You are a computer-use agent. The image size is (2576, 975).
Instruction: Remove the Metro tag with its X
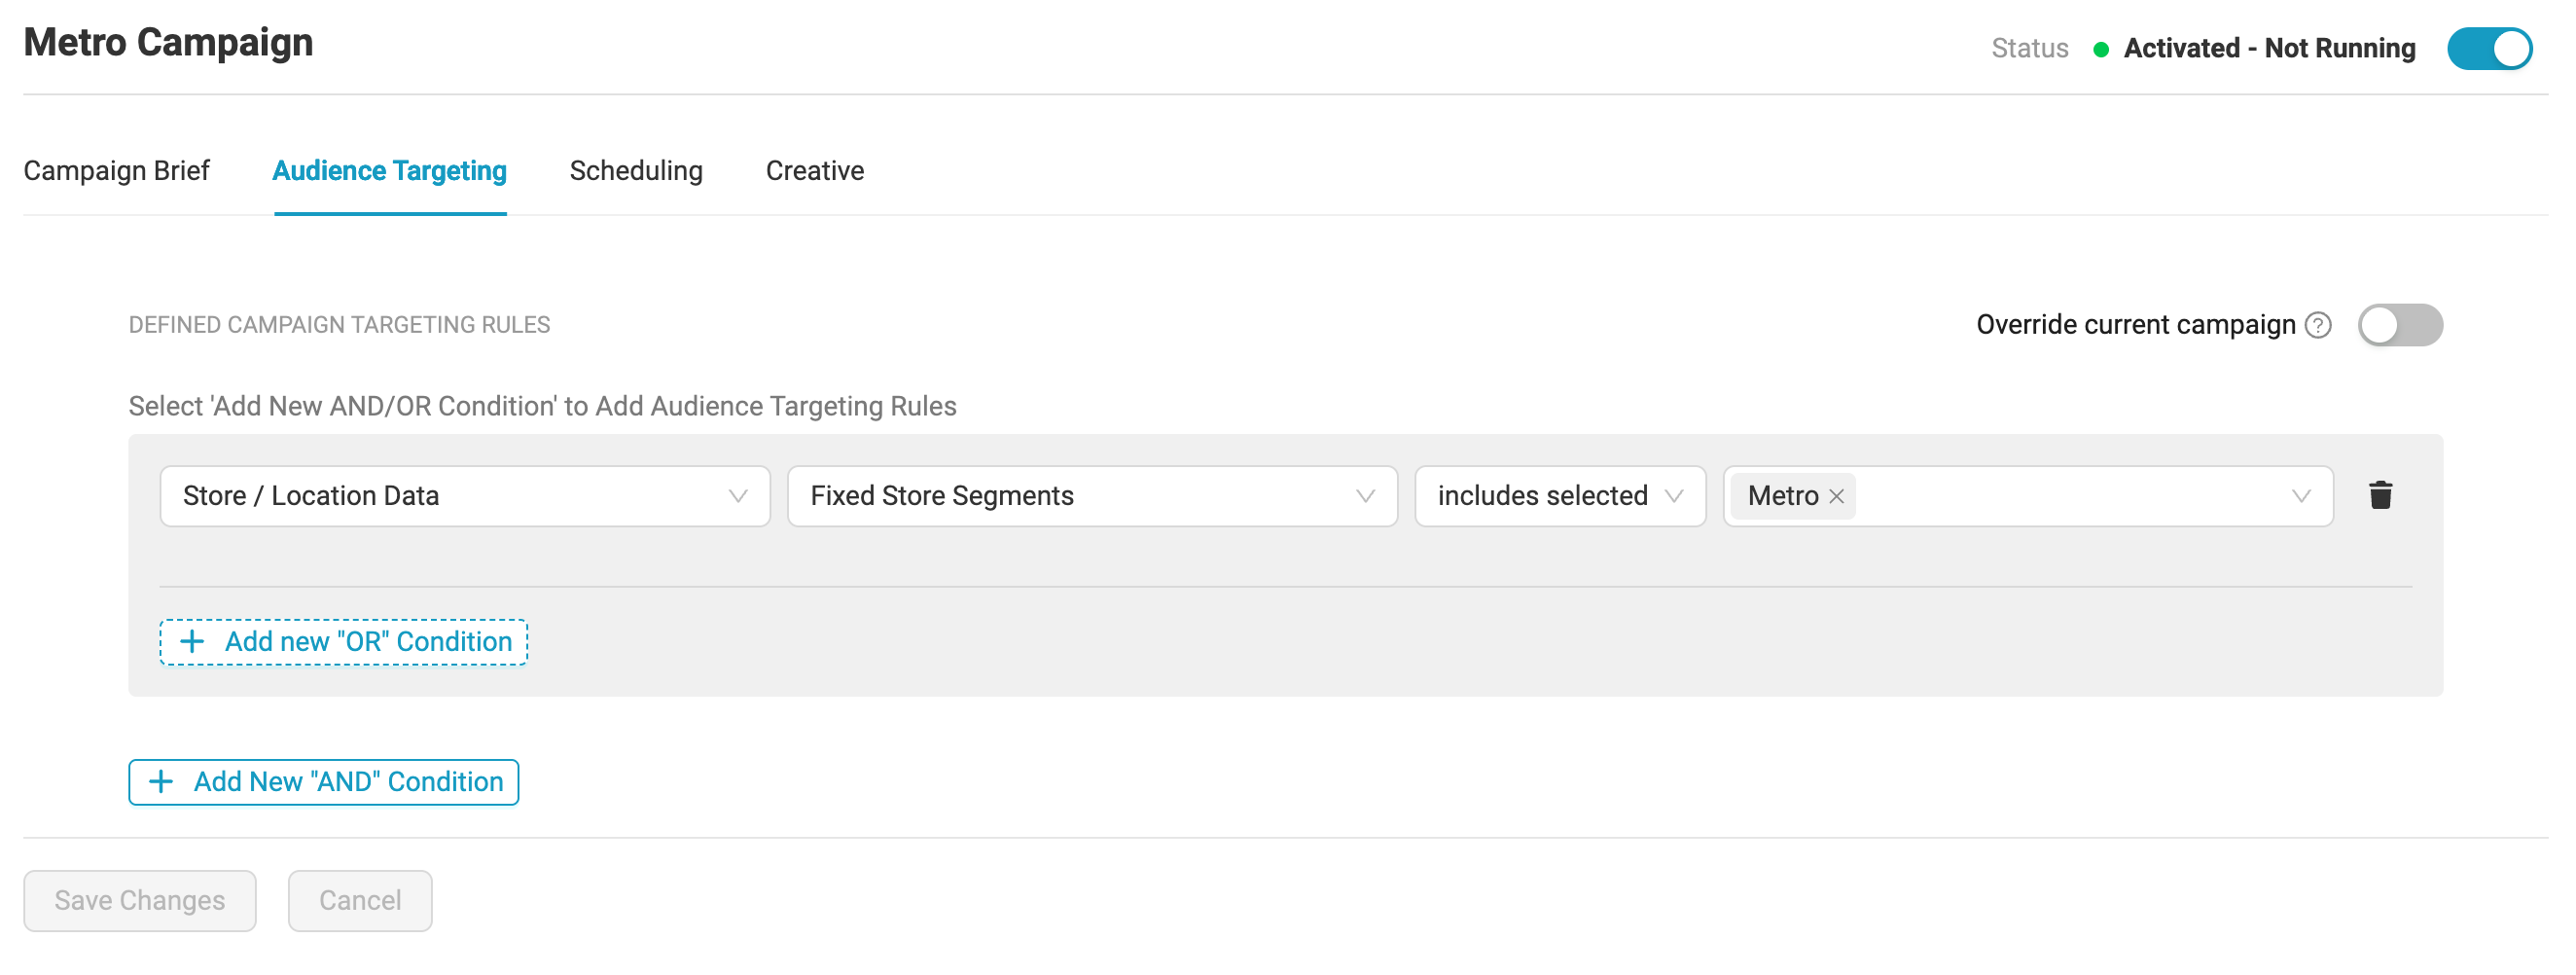pos(1836,496)
